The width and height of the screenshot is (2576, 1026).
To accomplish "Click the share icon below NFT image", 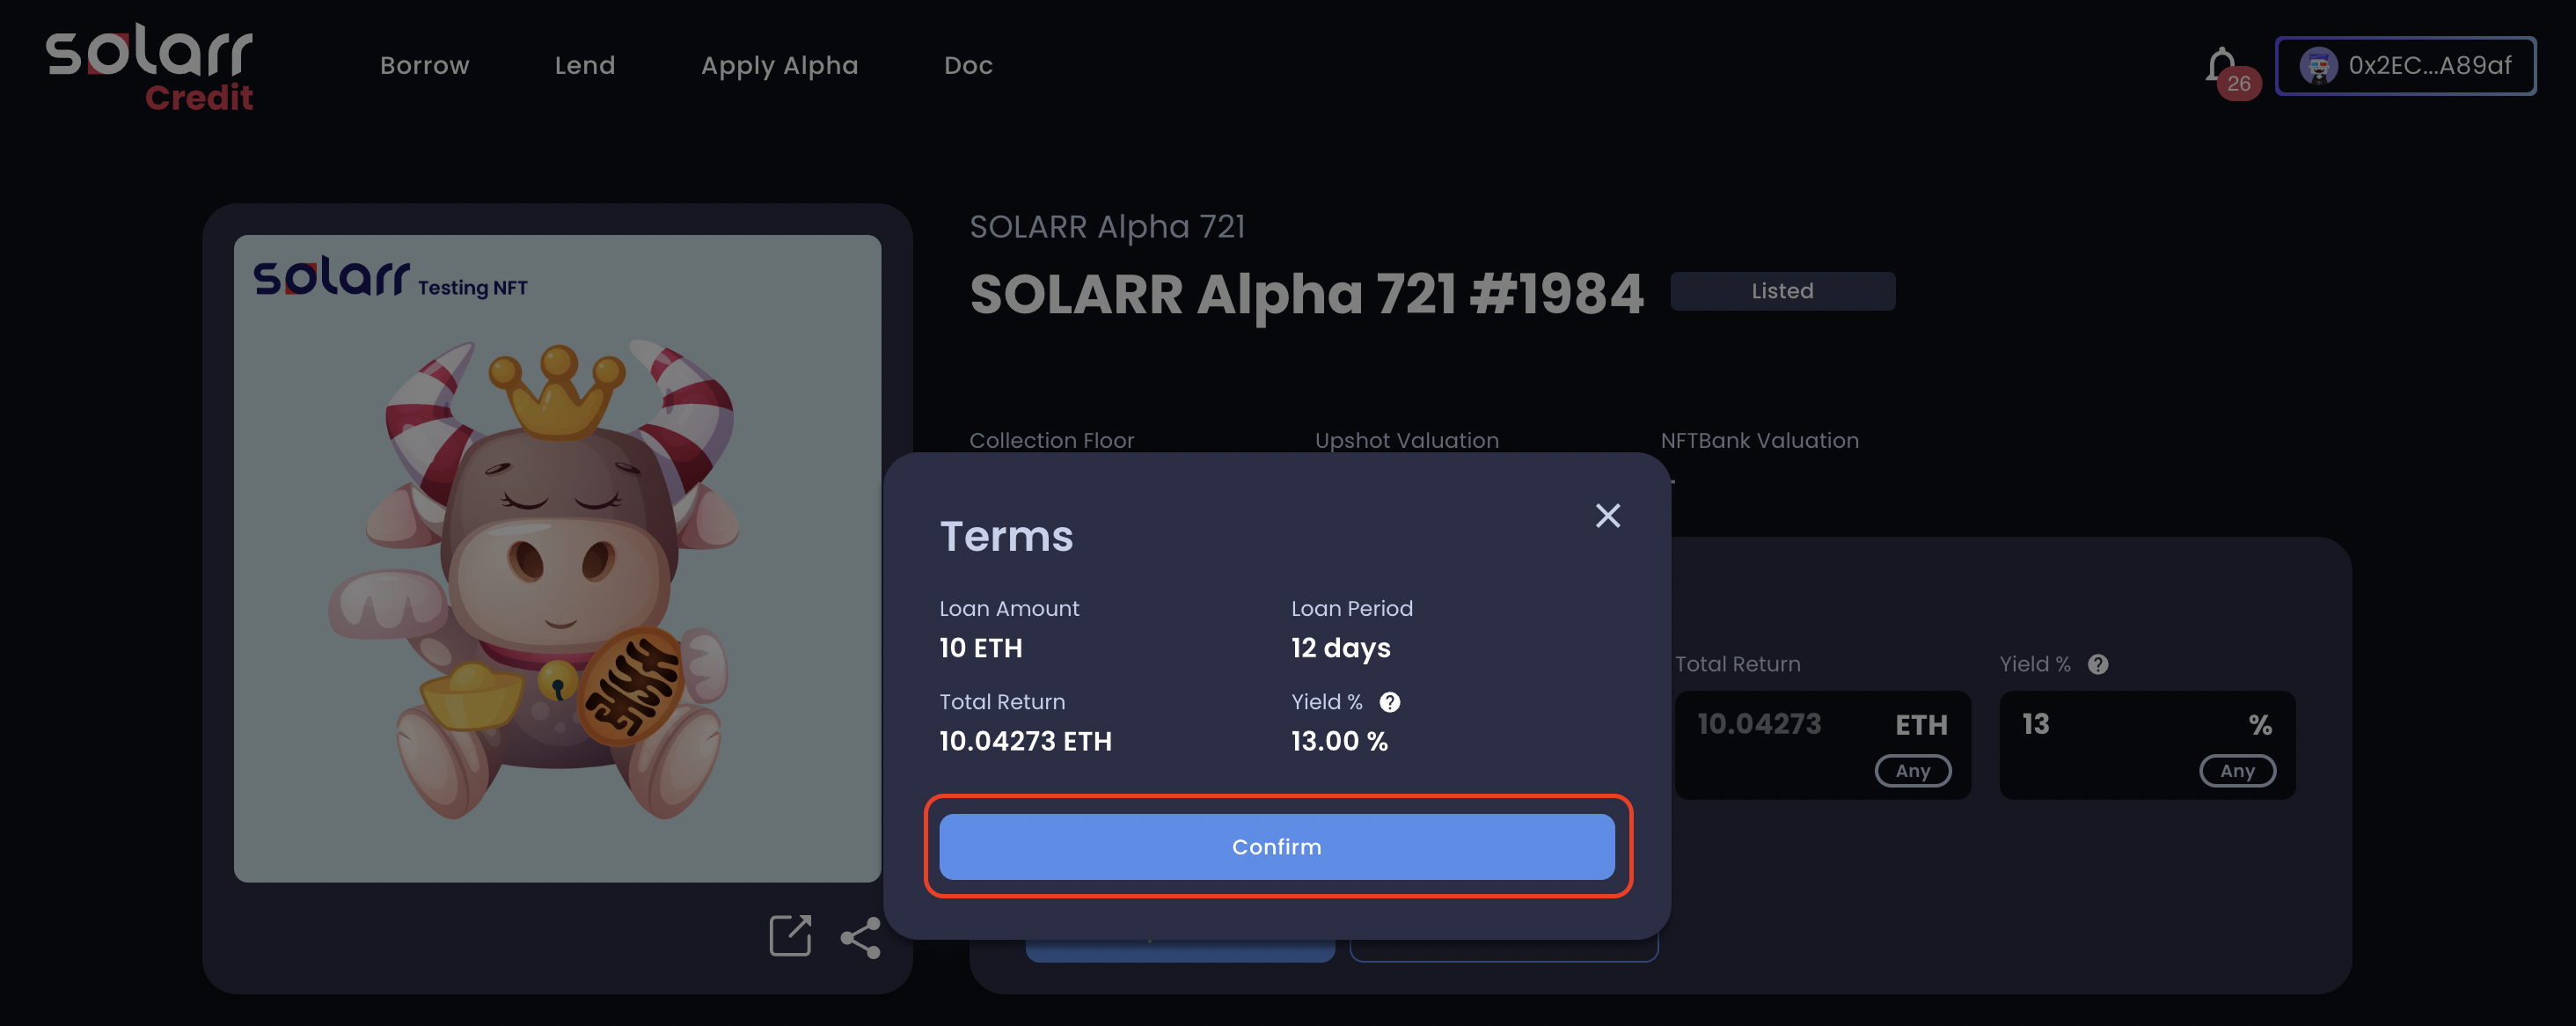I will (x=860, y=937).
